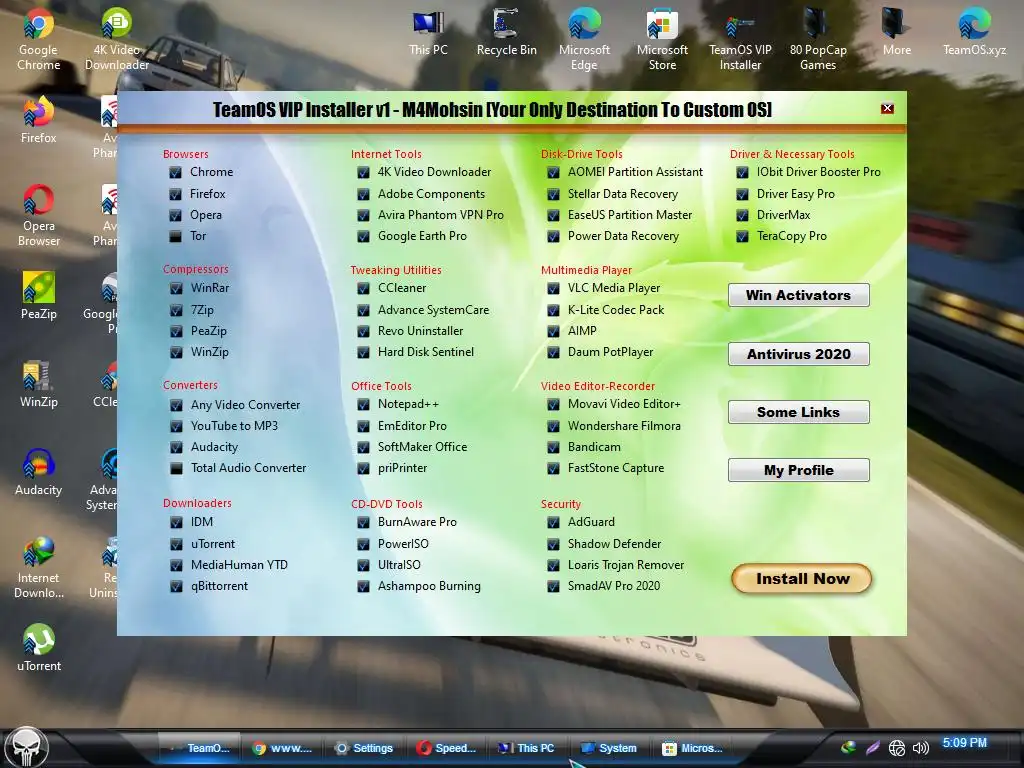Switch to the TeamO... taskbar item
Viewport: 1024px width, 768px height.
pyautogui.click(x=199, y=748)
